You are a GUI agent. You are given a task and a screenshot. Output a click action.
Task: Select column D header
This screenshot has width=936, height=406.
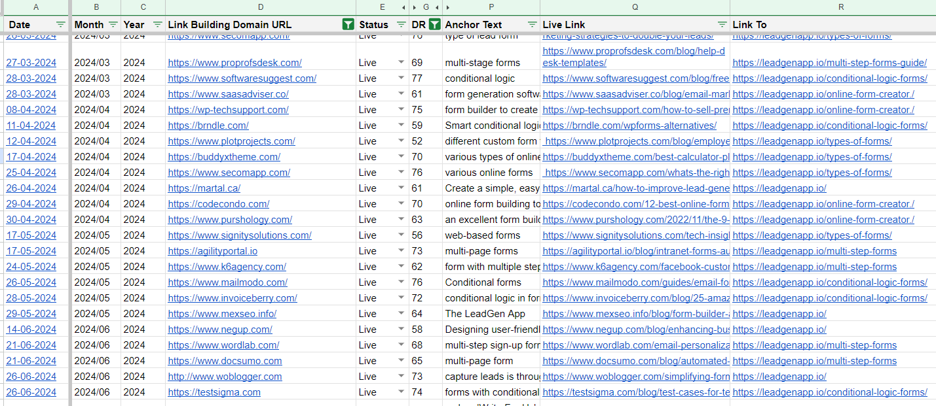click(261, 7)
